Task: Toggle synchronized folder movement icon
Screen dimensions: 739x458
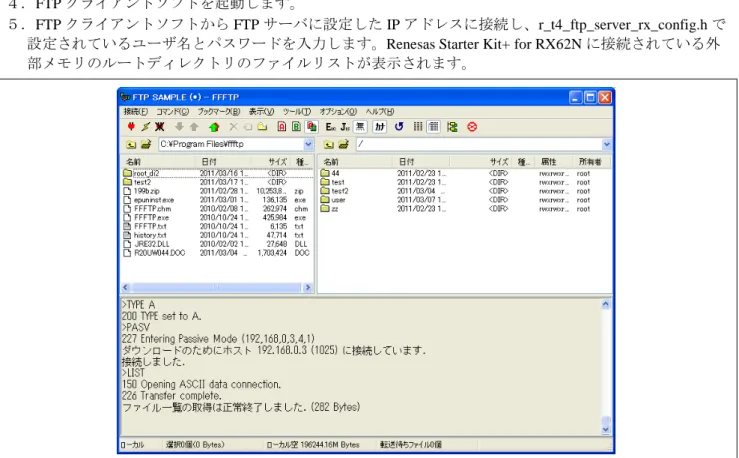Action: (x=452, y=127)
